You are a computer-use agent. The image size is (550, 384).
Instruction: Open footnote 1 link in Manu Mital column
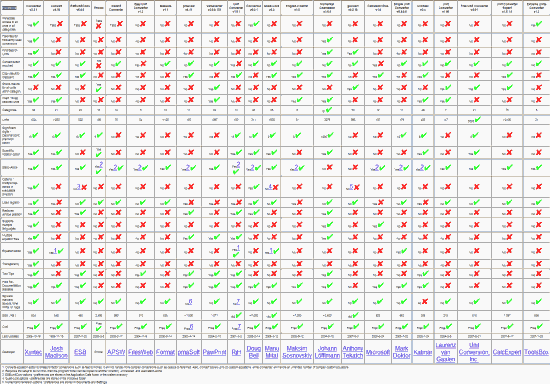point(271,250)
